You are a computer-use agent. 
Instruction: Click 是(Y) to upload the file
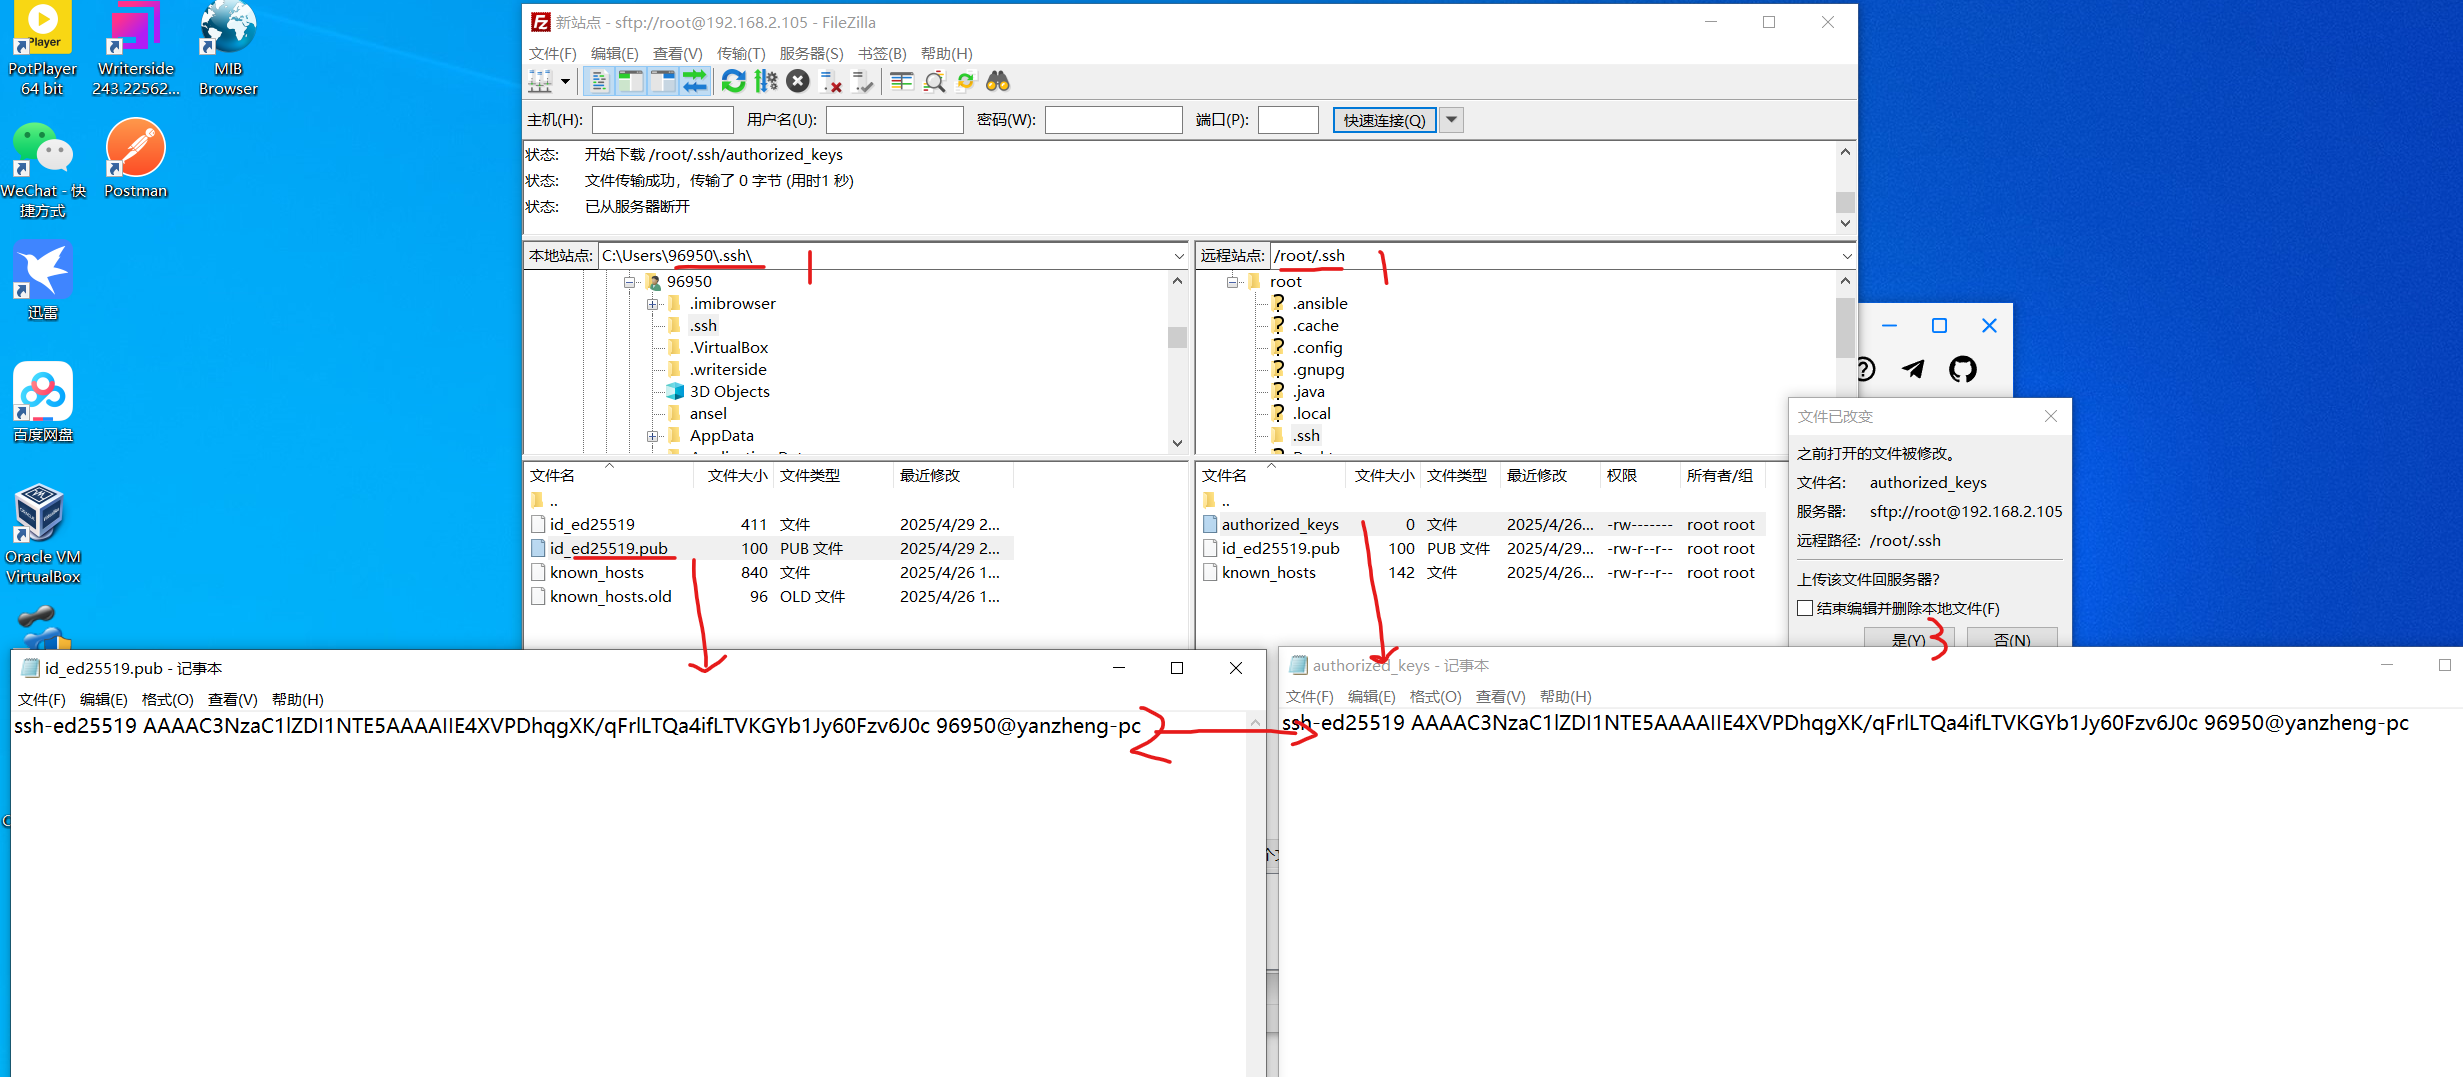tap(1908, 639)
